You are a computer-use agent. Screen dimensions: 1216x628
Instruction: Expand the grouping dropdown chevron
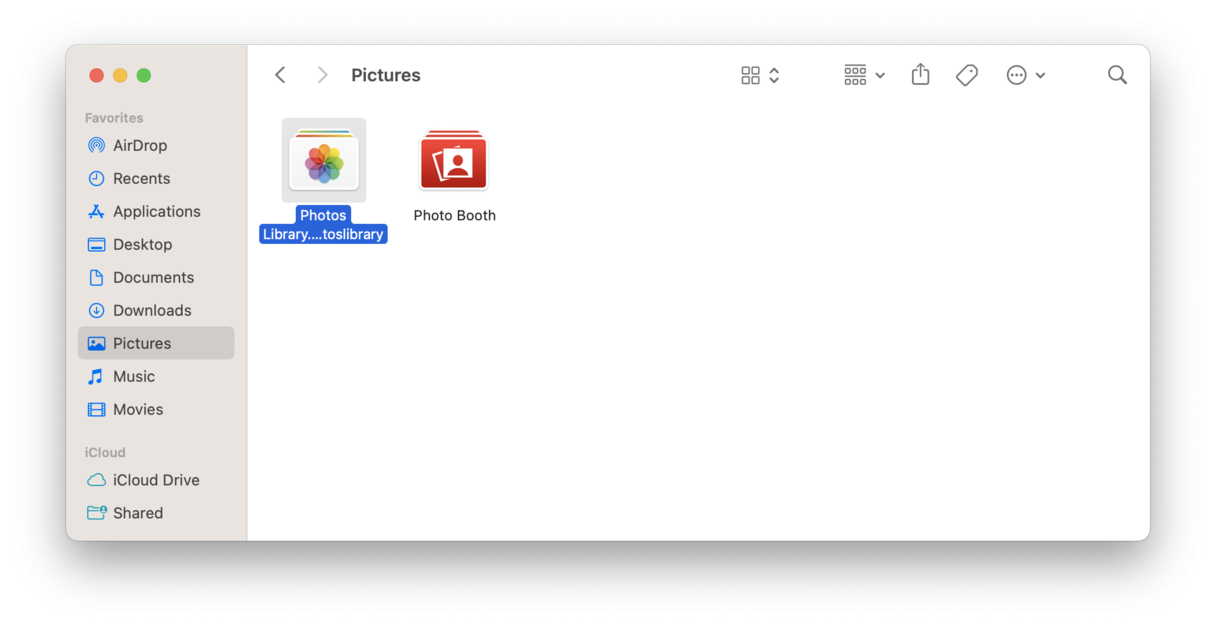[880, 75]
